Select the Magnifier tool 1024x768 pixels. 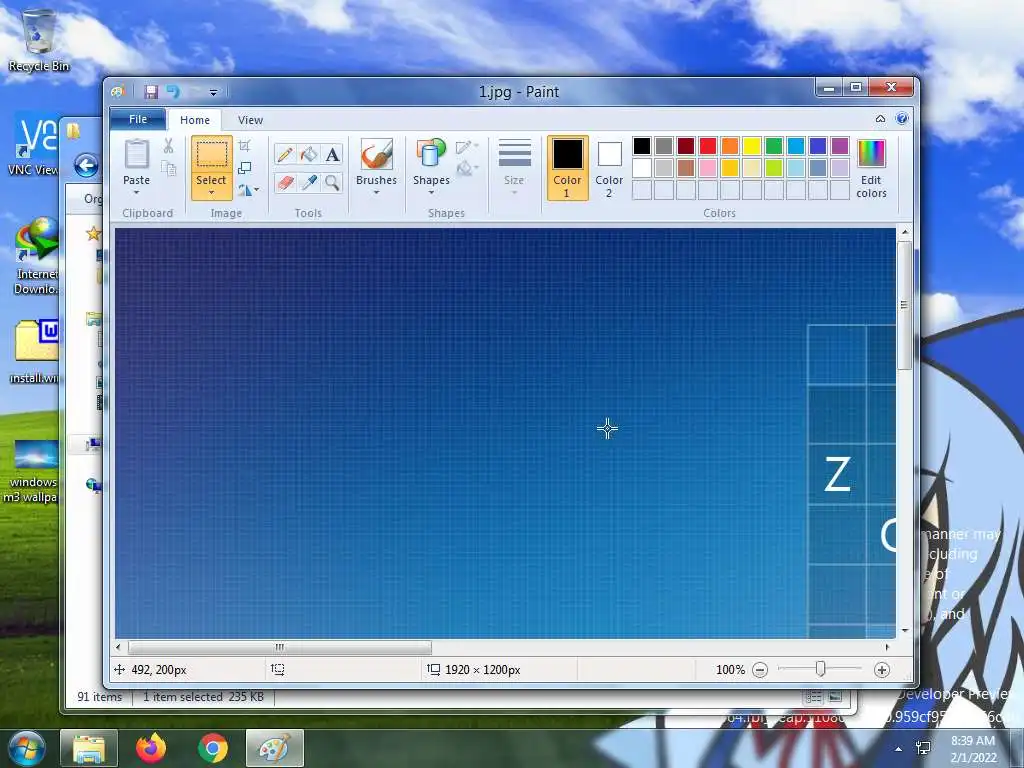tap(332, 182)
